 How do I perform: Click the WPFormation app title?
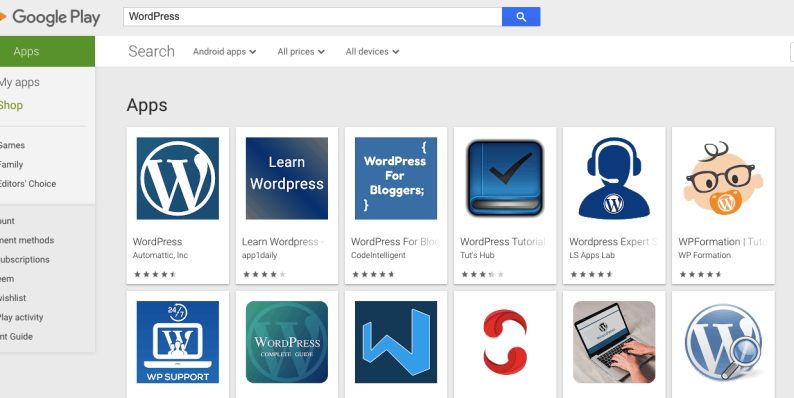[723, 242]
